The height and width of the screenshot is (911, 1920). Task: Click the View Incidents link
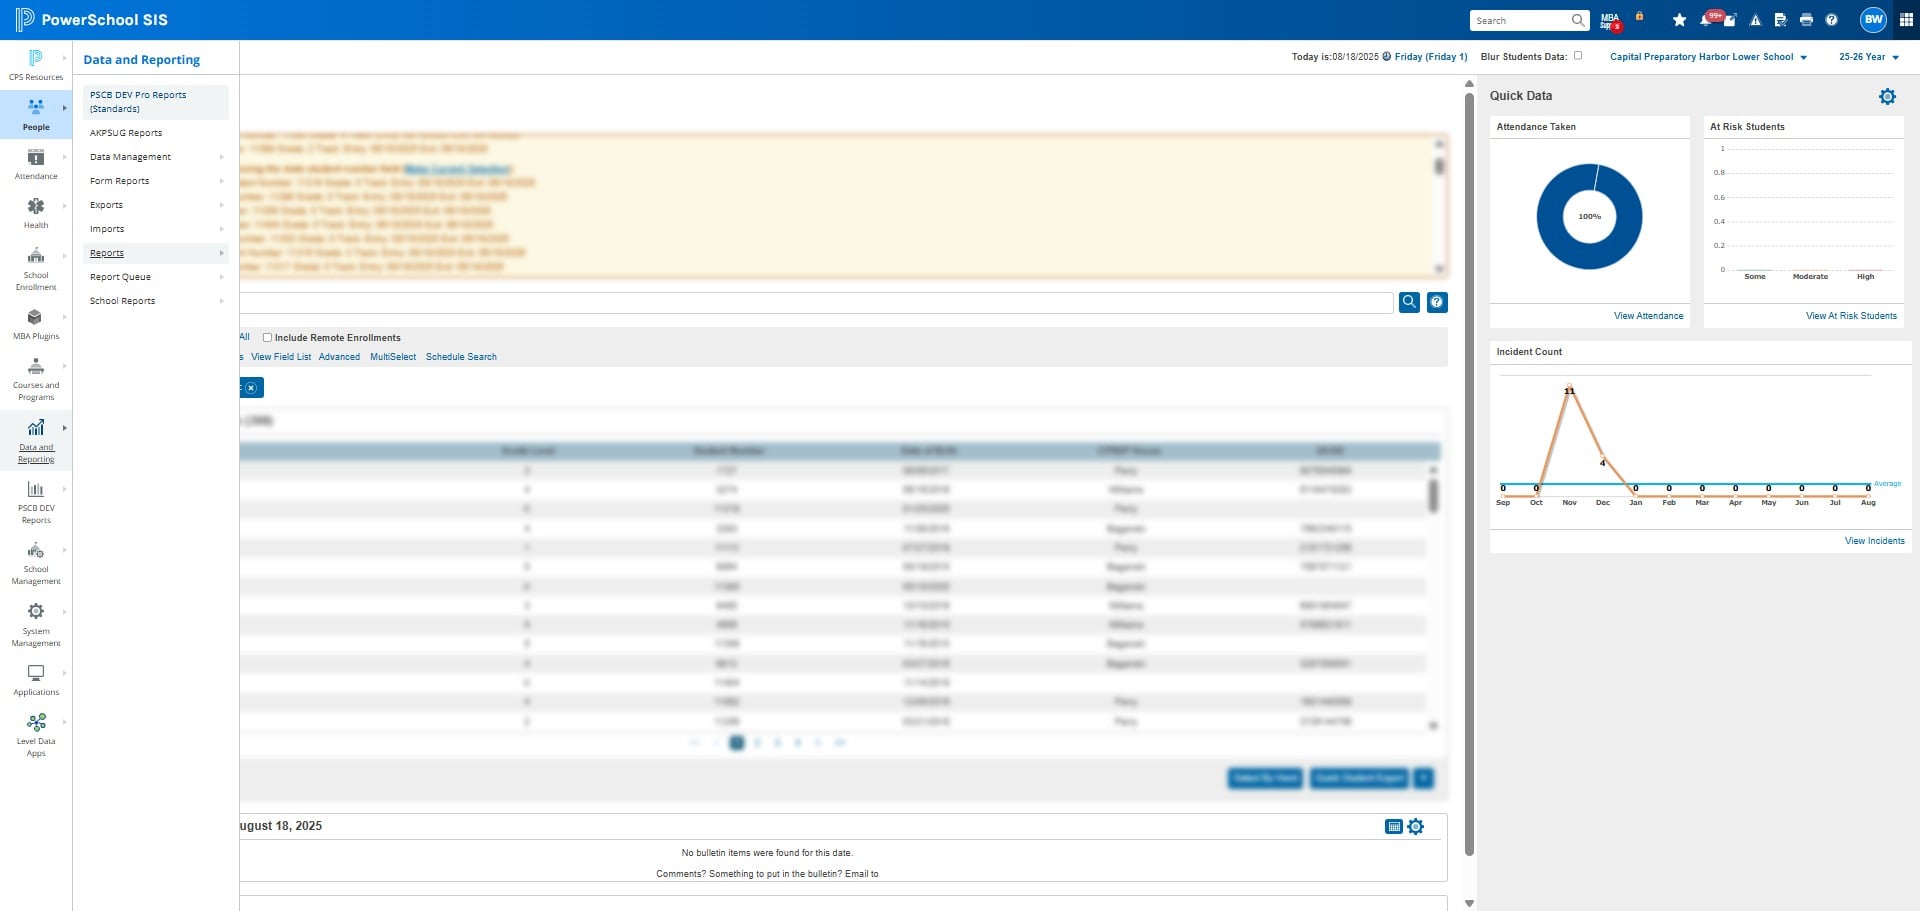click(1874, 541)
